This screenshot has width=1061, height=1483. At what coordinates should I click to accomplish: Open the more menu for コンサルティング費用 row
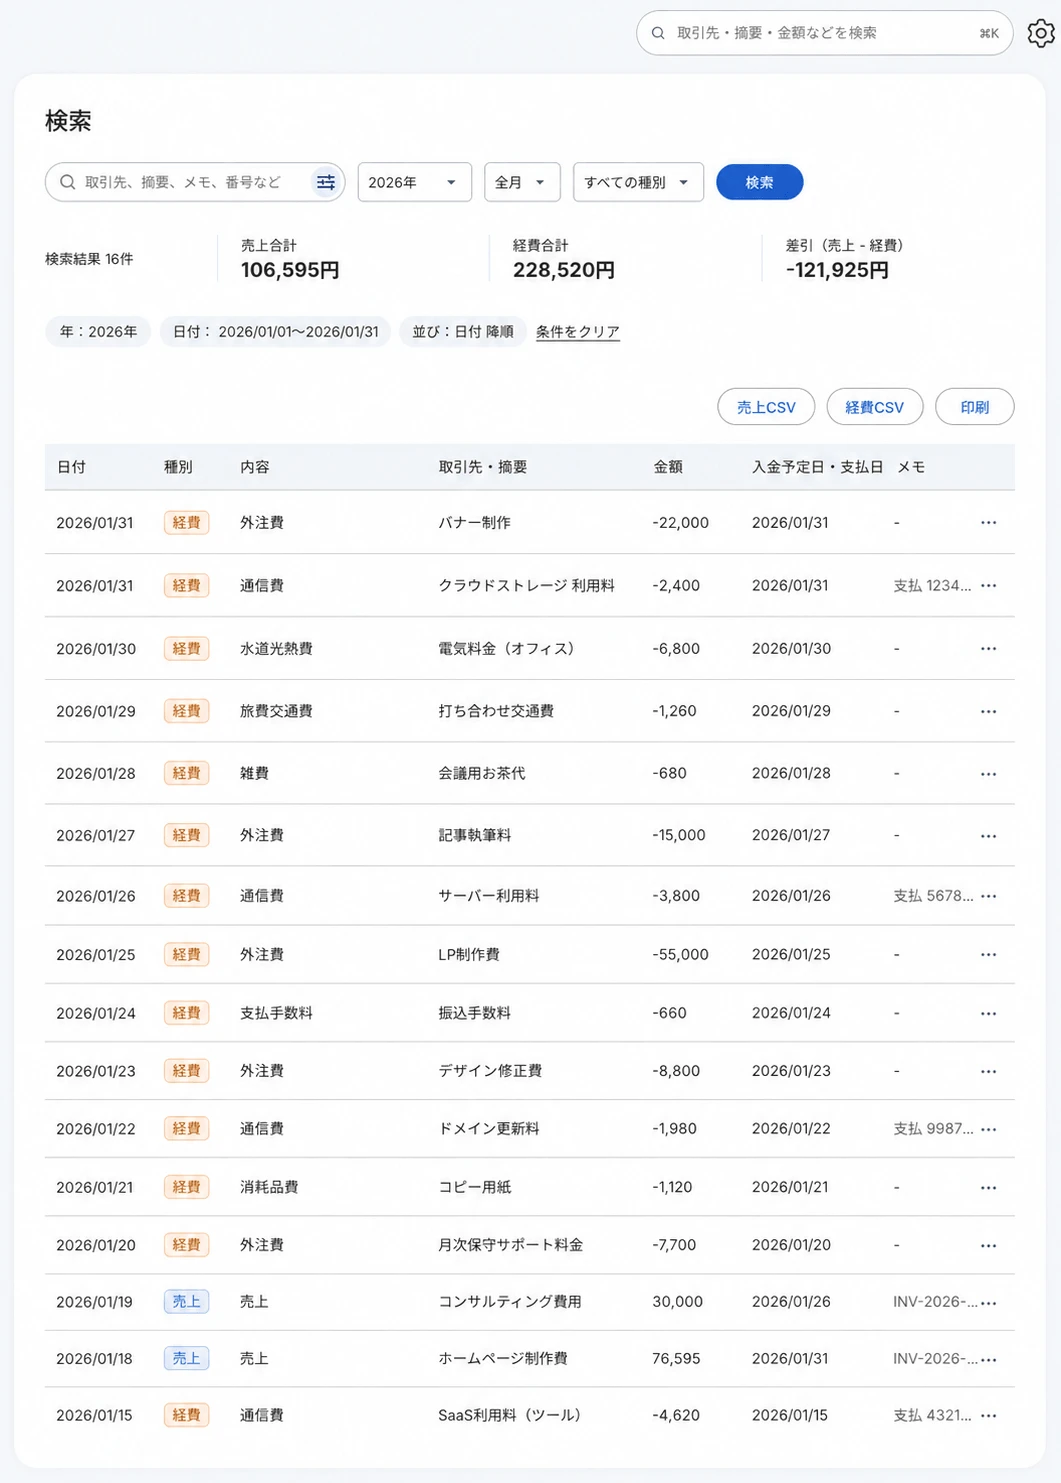[989, 1302]
